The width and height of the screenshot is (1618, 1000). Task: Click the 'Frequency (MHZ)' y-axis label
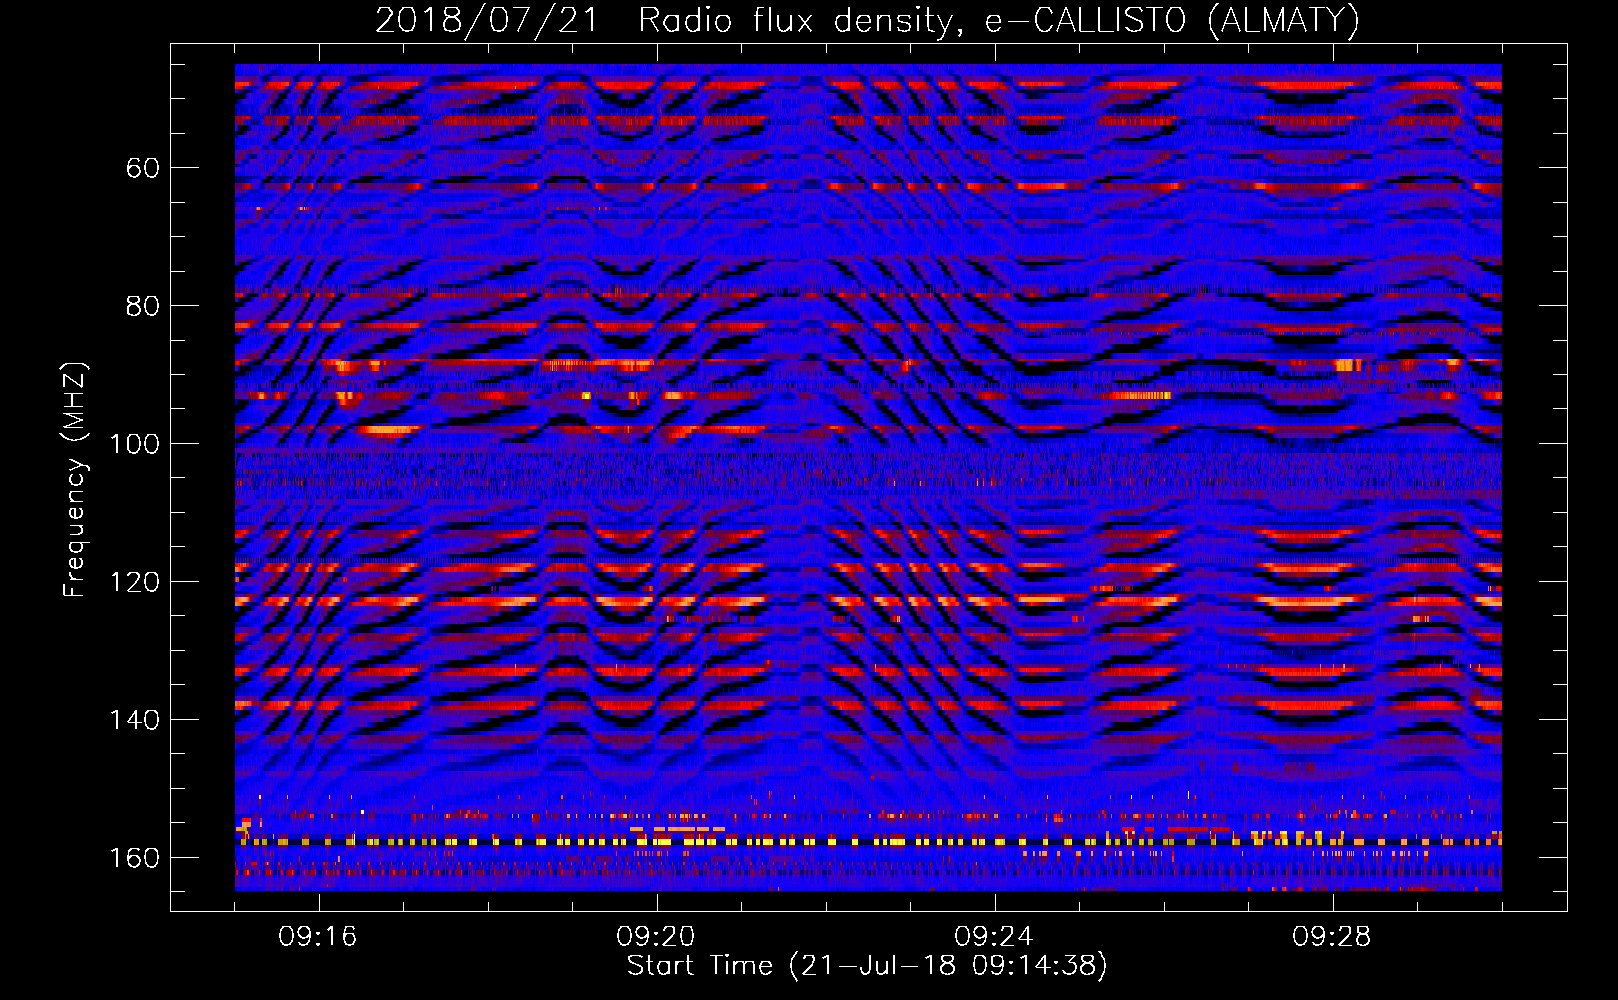[75, 479]
